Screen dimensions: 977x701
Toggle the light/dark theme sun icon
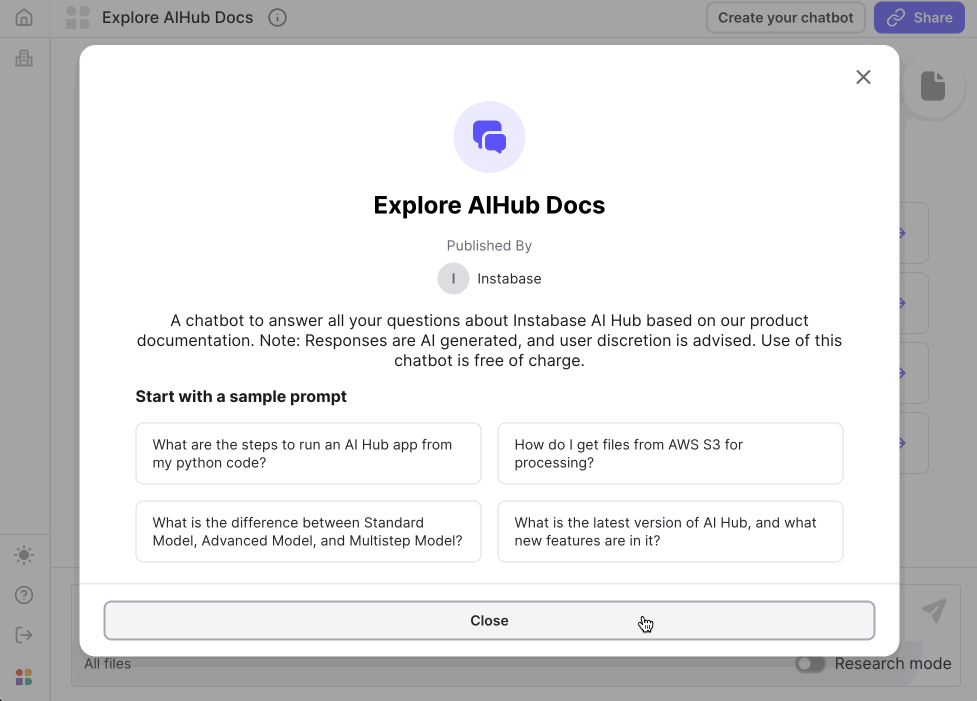[x=24, y=555]
